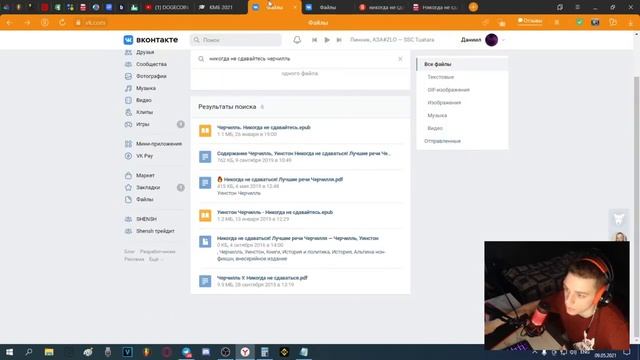The image size is (640, 360).
Task: Select Все файлы filter
Action: click(462, 64)
